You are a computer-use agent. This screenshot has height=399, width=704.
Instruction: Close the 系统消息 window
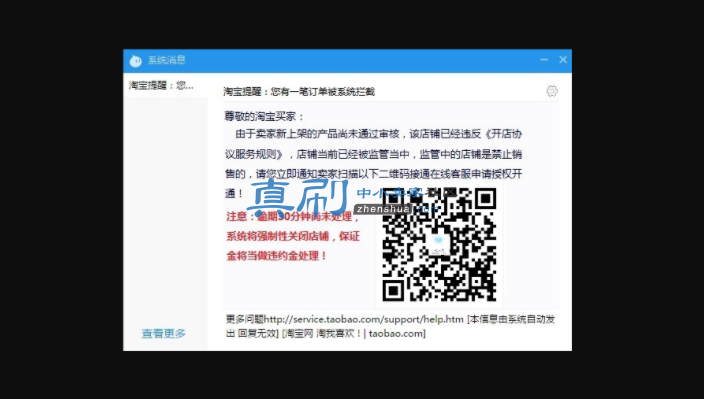[x=563, y=60]
